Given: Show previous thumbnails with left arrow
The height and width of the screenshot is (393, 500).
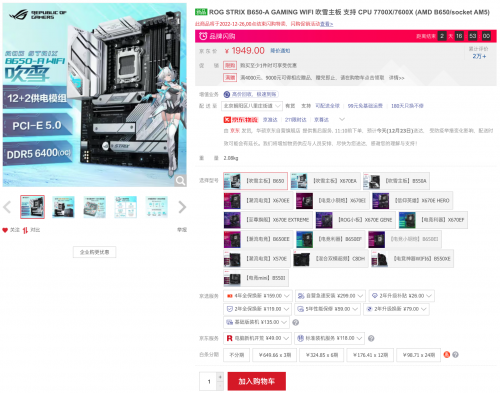Looking at the screenshot, I should 7,207.
